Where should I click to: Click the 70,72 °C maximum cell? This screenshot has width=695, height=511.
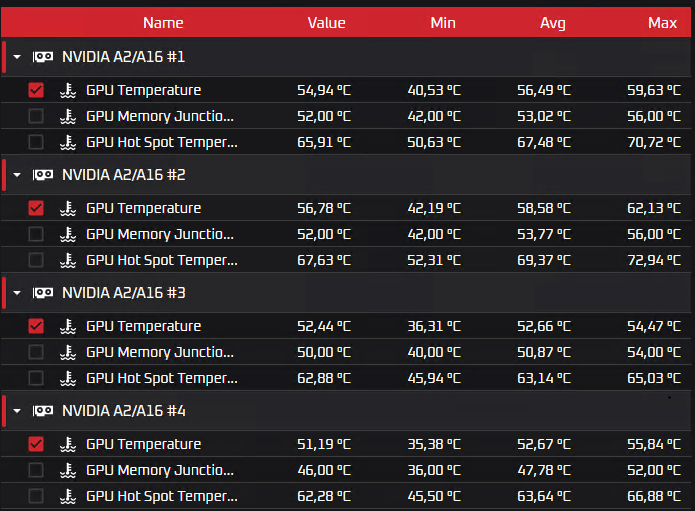654,142
